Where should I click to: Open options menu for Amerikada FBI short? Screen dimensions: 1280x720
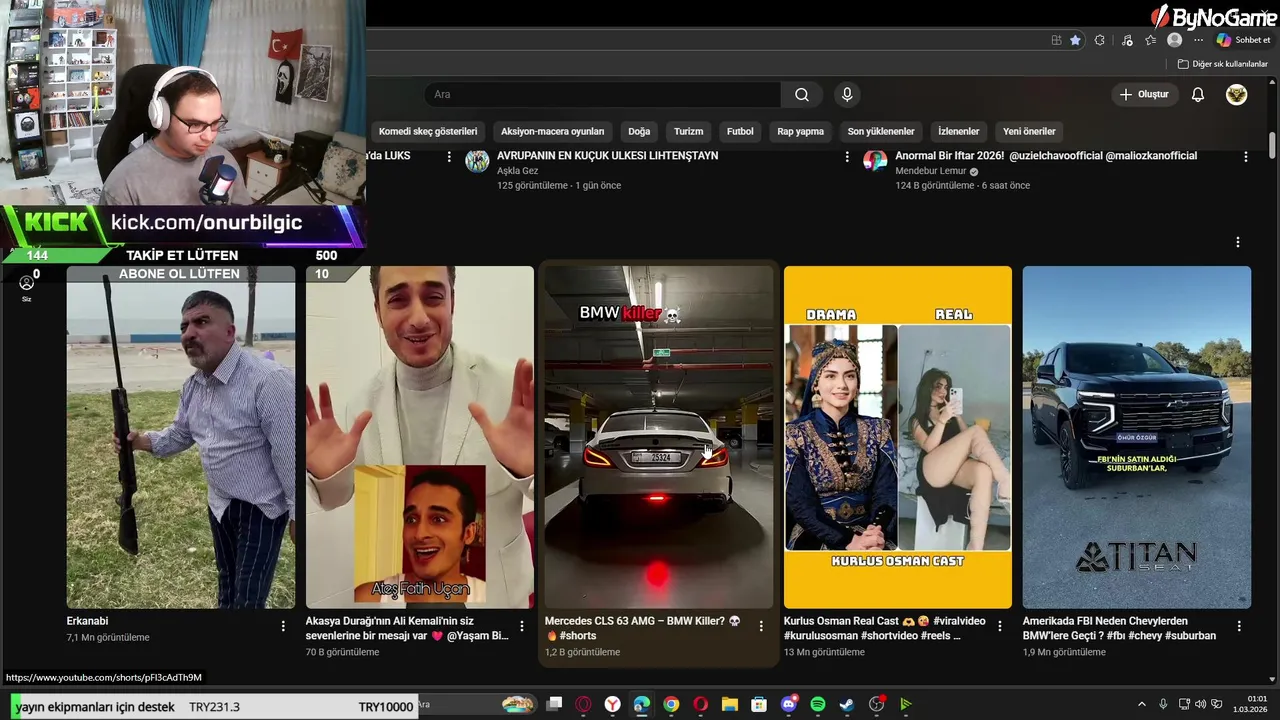point(1239,626)
